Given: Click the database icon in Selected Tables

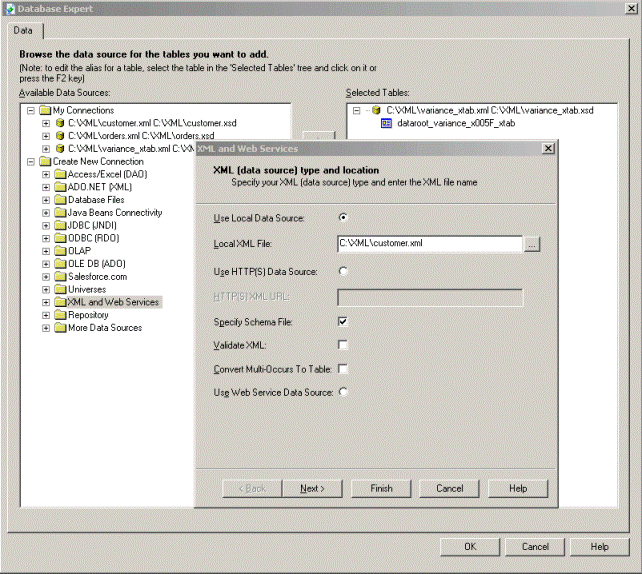Looking at the screenshot, I should [x=376, y=111].
